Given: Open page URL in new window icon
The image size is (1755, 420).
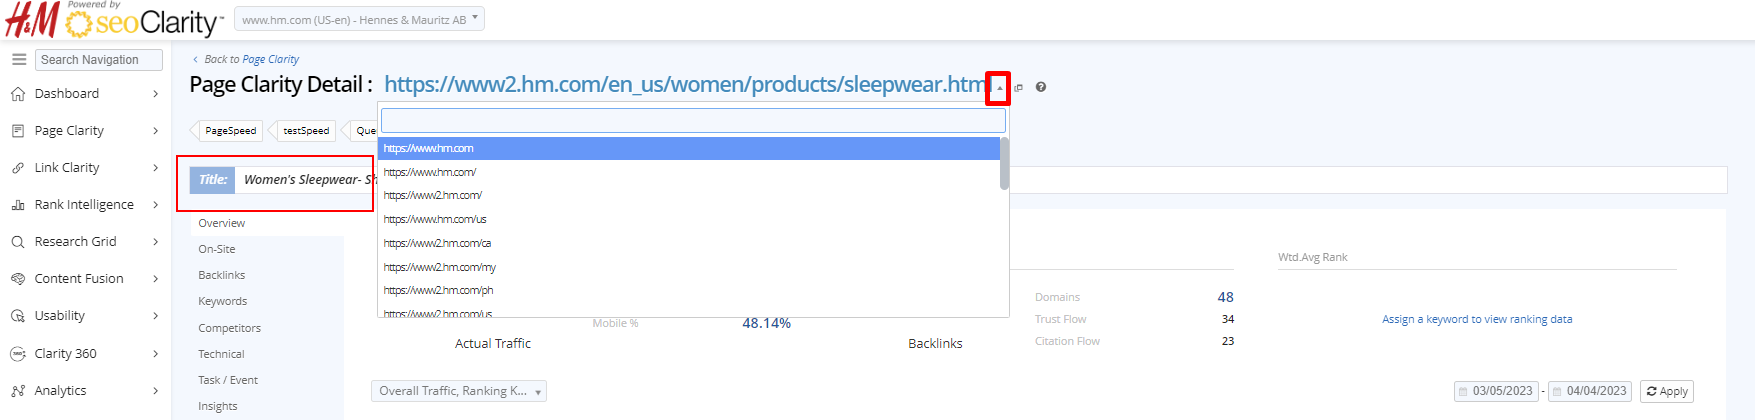Looking at the screenshot, I should tap(1019, 88).
